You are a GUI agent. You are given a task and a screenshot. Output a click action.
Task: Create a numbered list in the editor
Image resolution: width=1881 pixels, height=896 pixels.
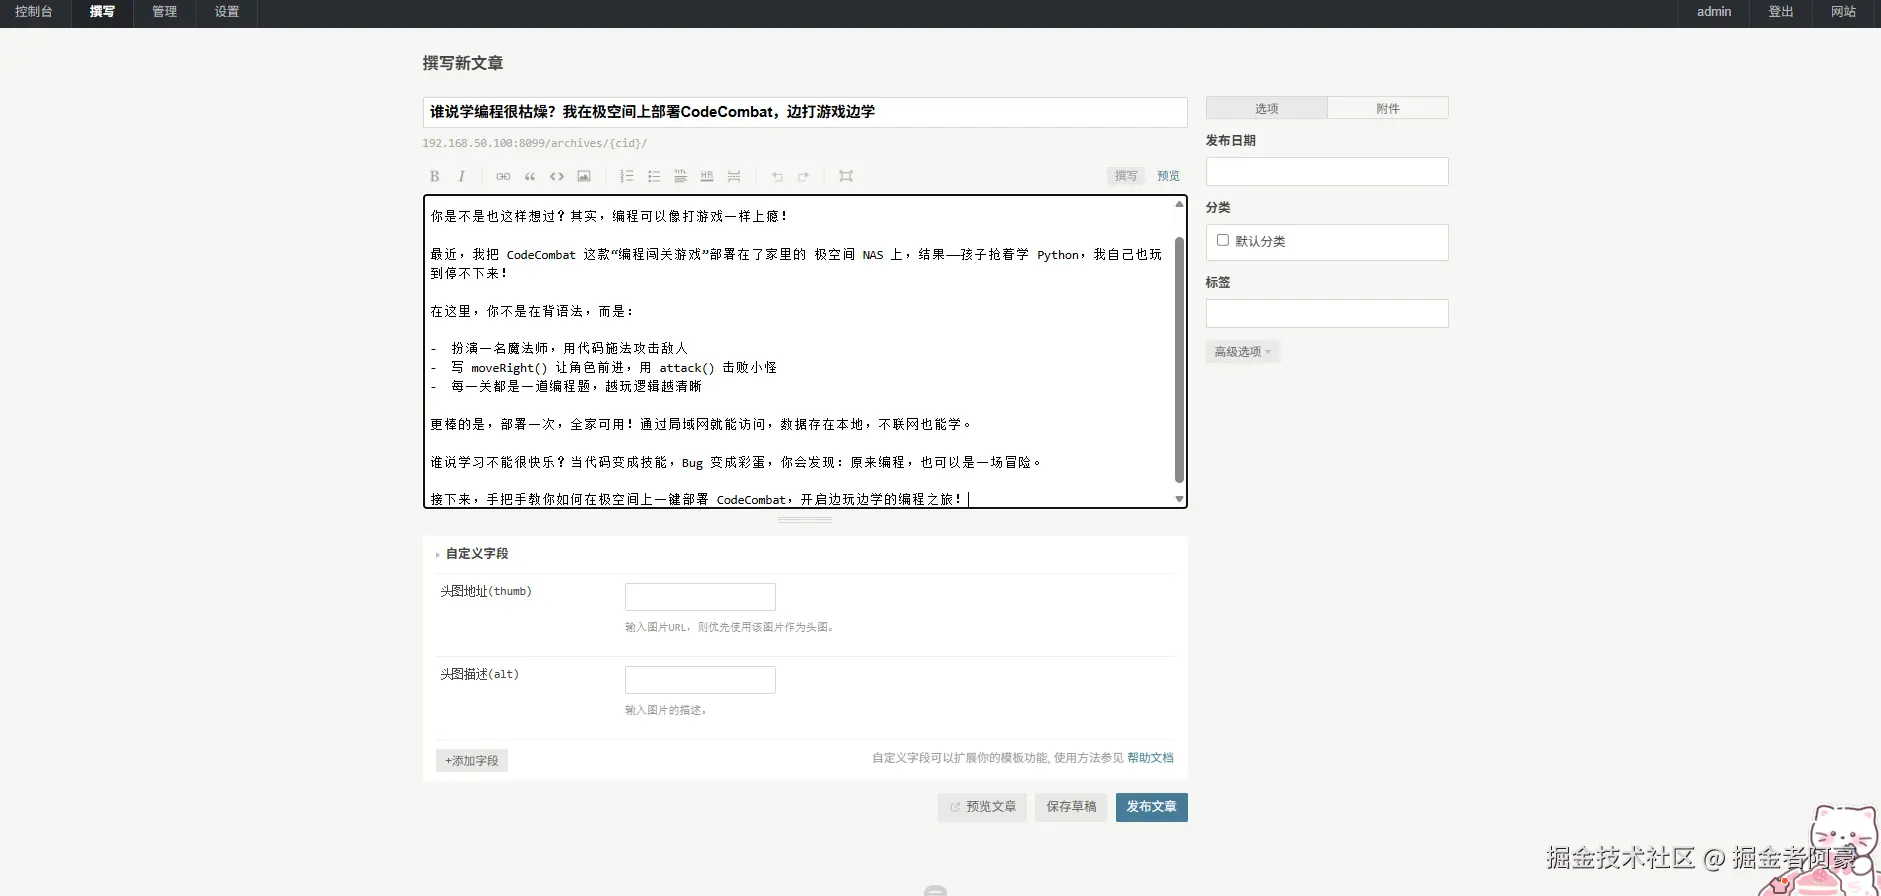click(627, 176)
